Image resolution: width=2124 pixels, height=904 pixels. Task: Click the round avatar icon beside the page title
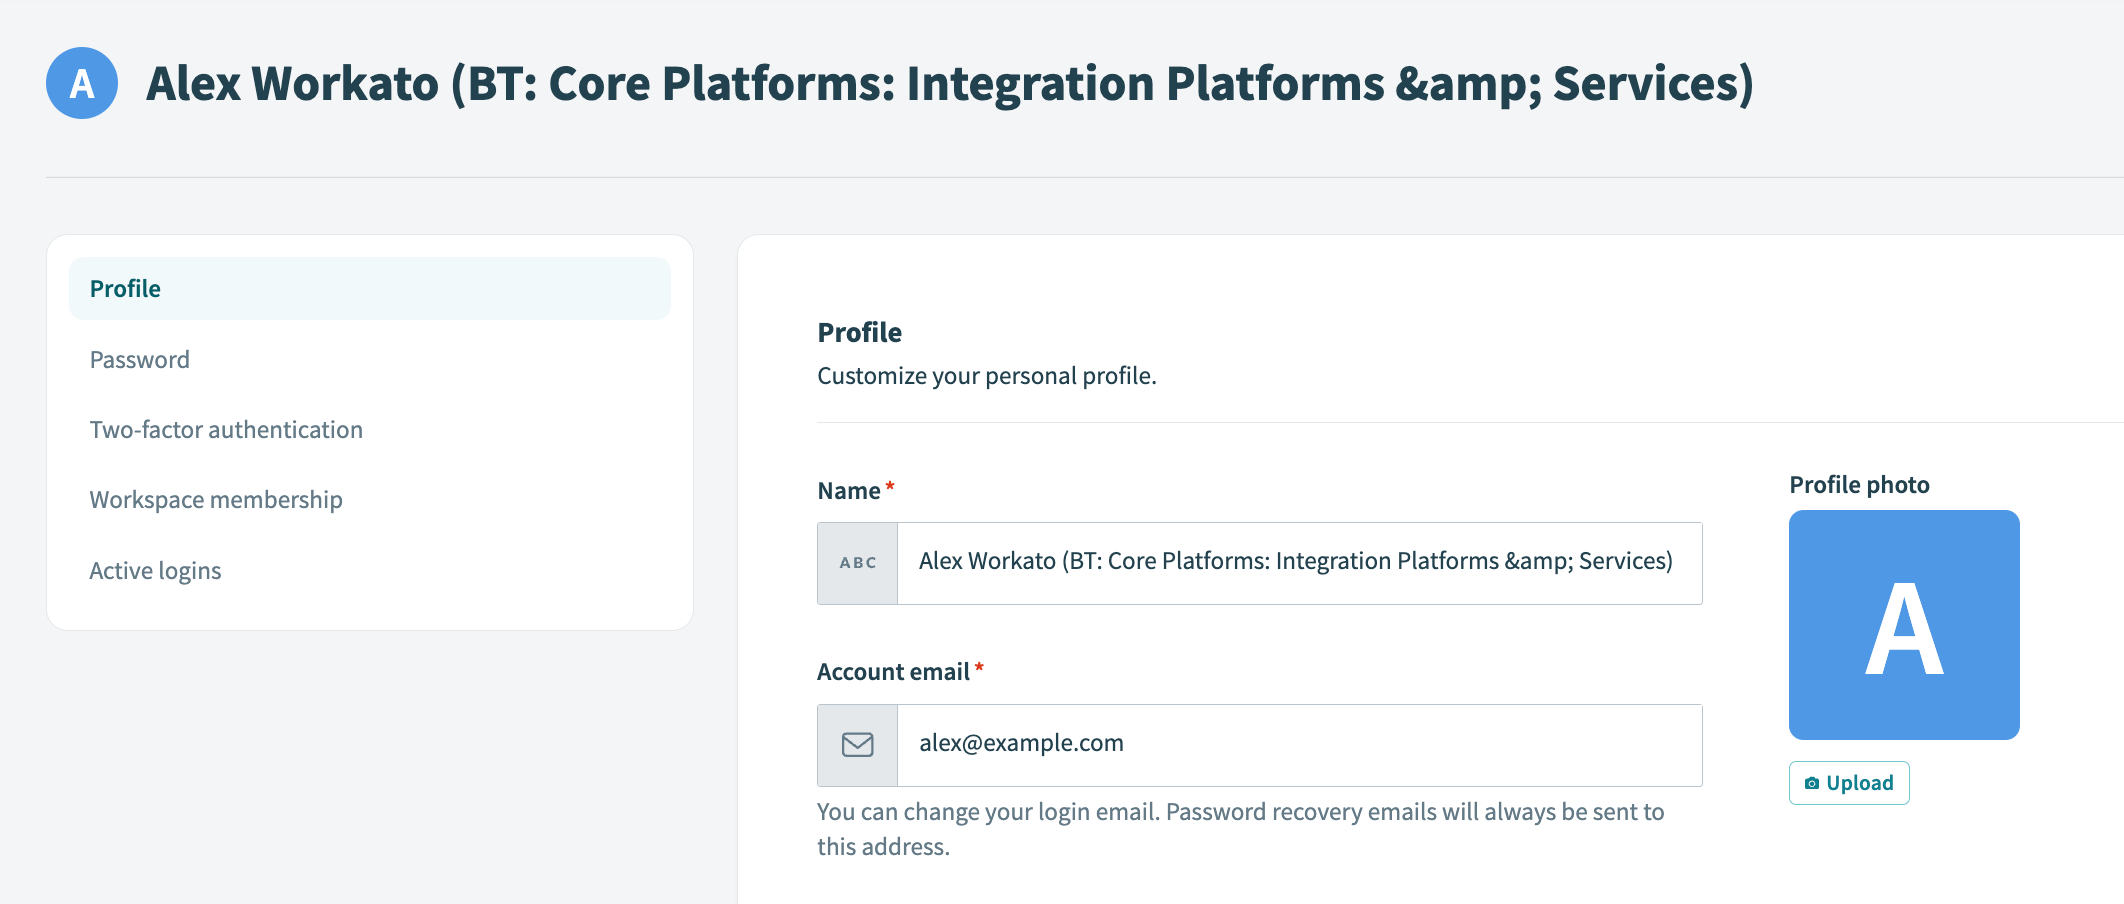pos(82,83)
